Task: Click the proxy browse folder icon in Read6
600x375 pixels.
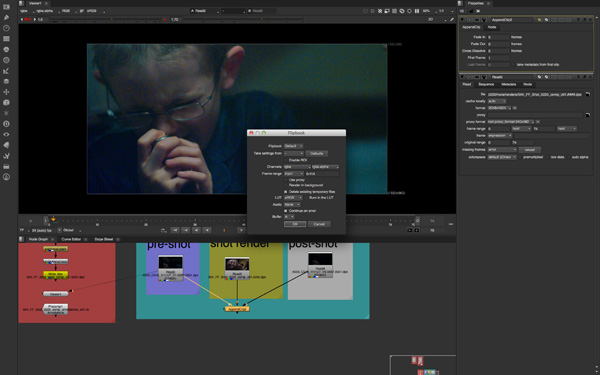Action: 588,115
